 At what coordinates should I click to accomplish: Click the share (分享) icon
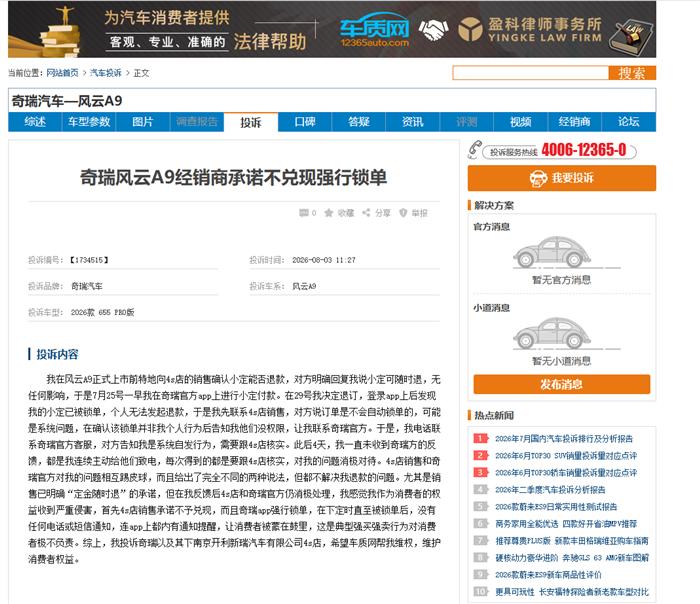coord(366,213)
